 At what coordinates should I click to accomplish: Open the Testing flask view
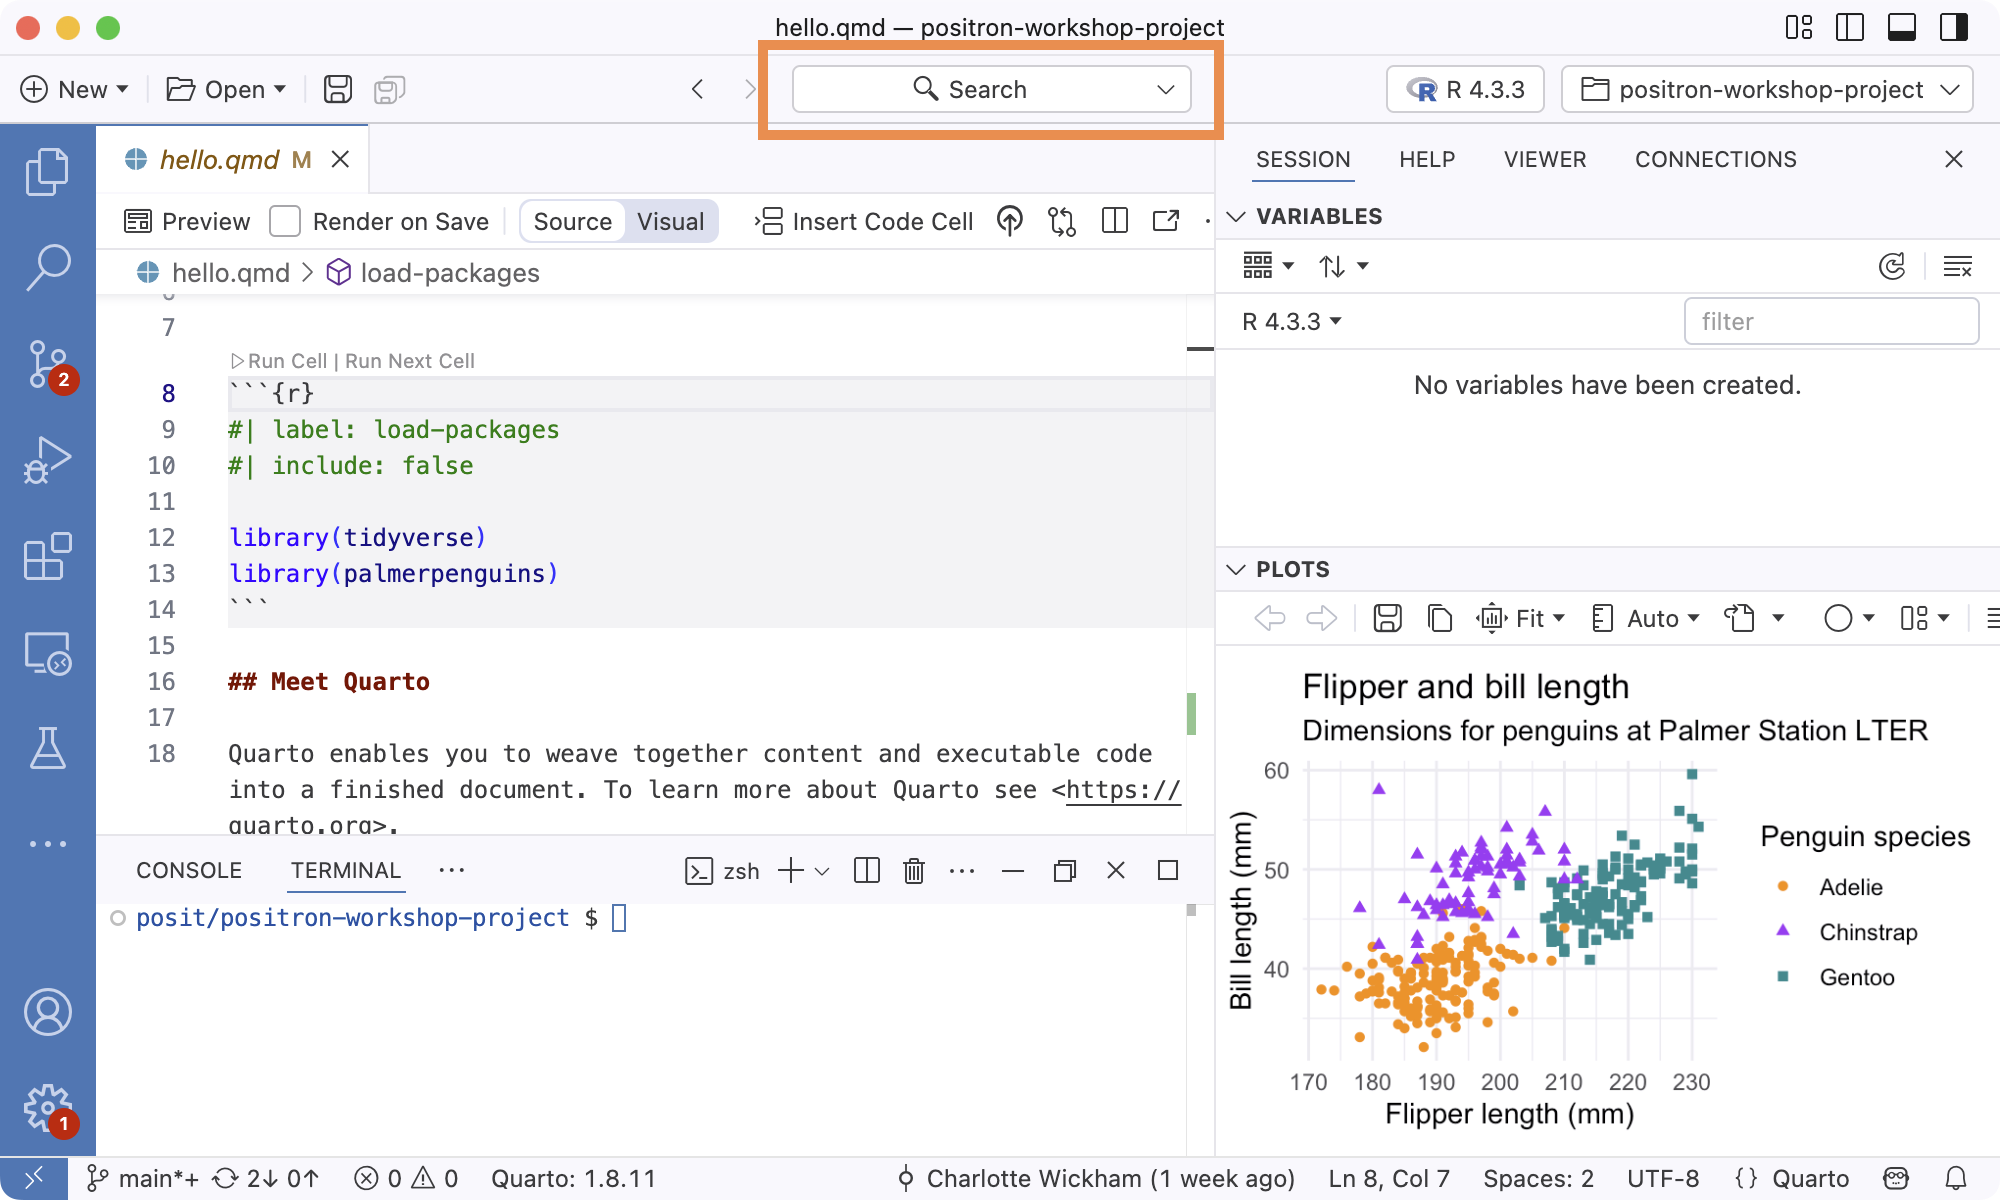point(47,748)
